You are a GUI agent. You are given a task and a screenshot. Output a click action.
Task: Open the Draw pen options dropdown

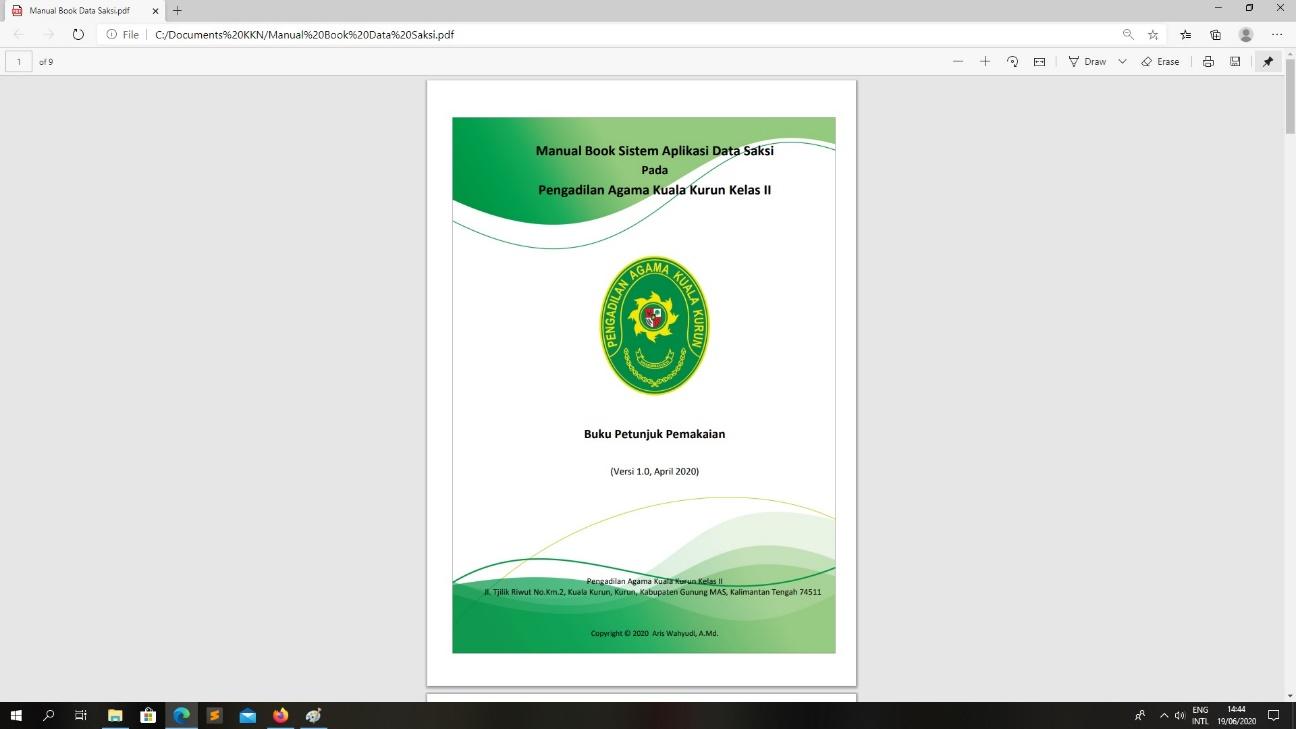coord(1121,61)
